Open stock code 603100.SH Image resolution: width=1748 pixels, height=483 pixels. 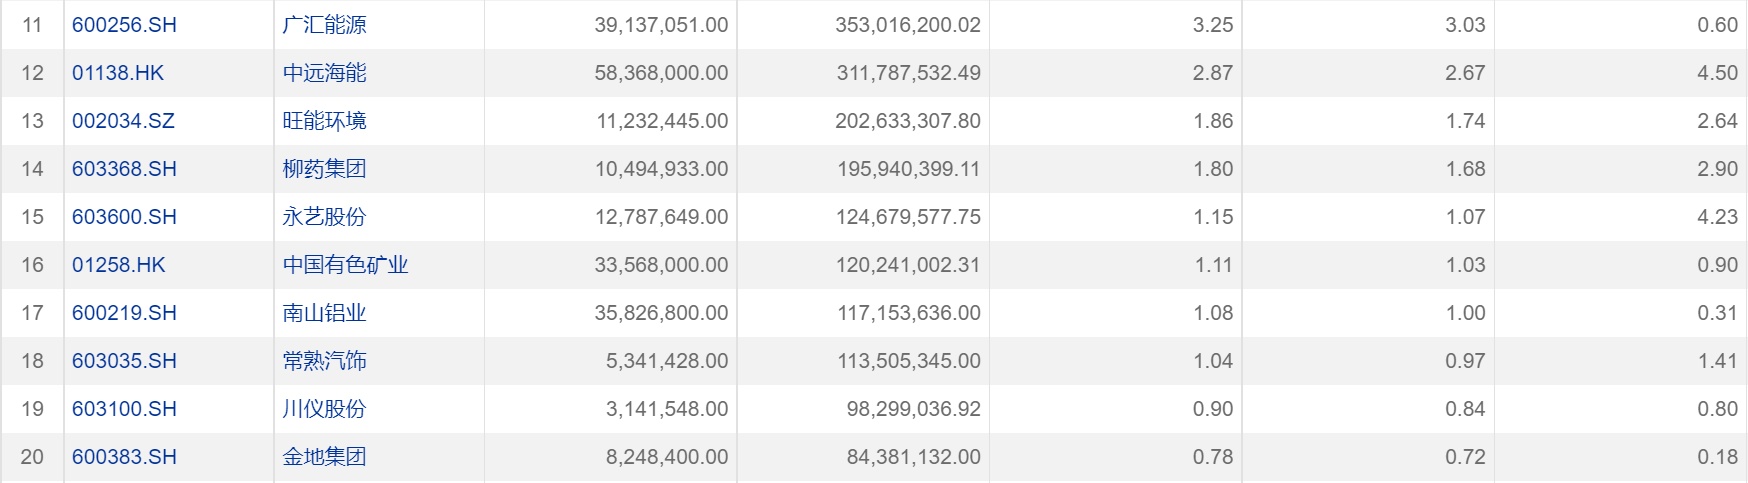tap(124, 409)
